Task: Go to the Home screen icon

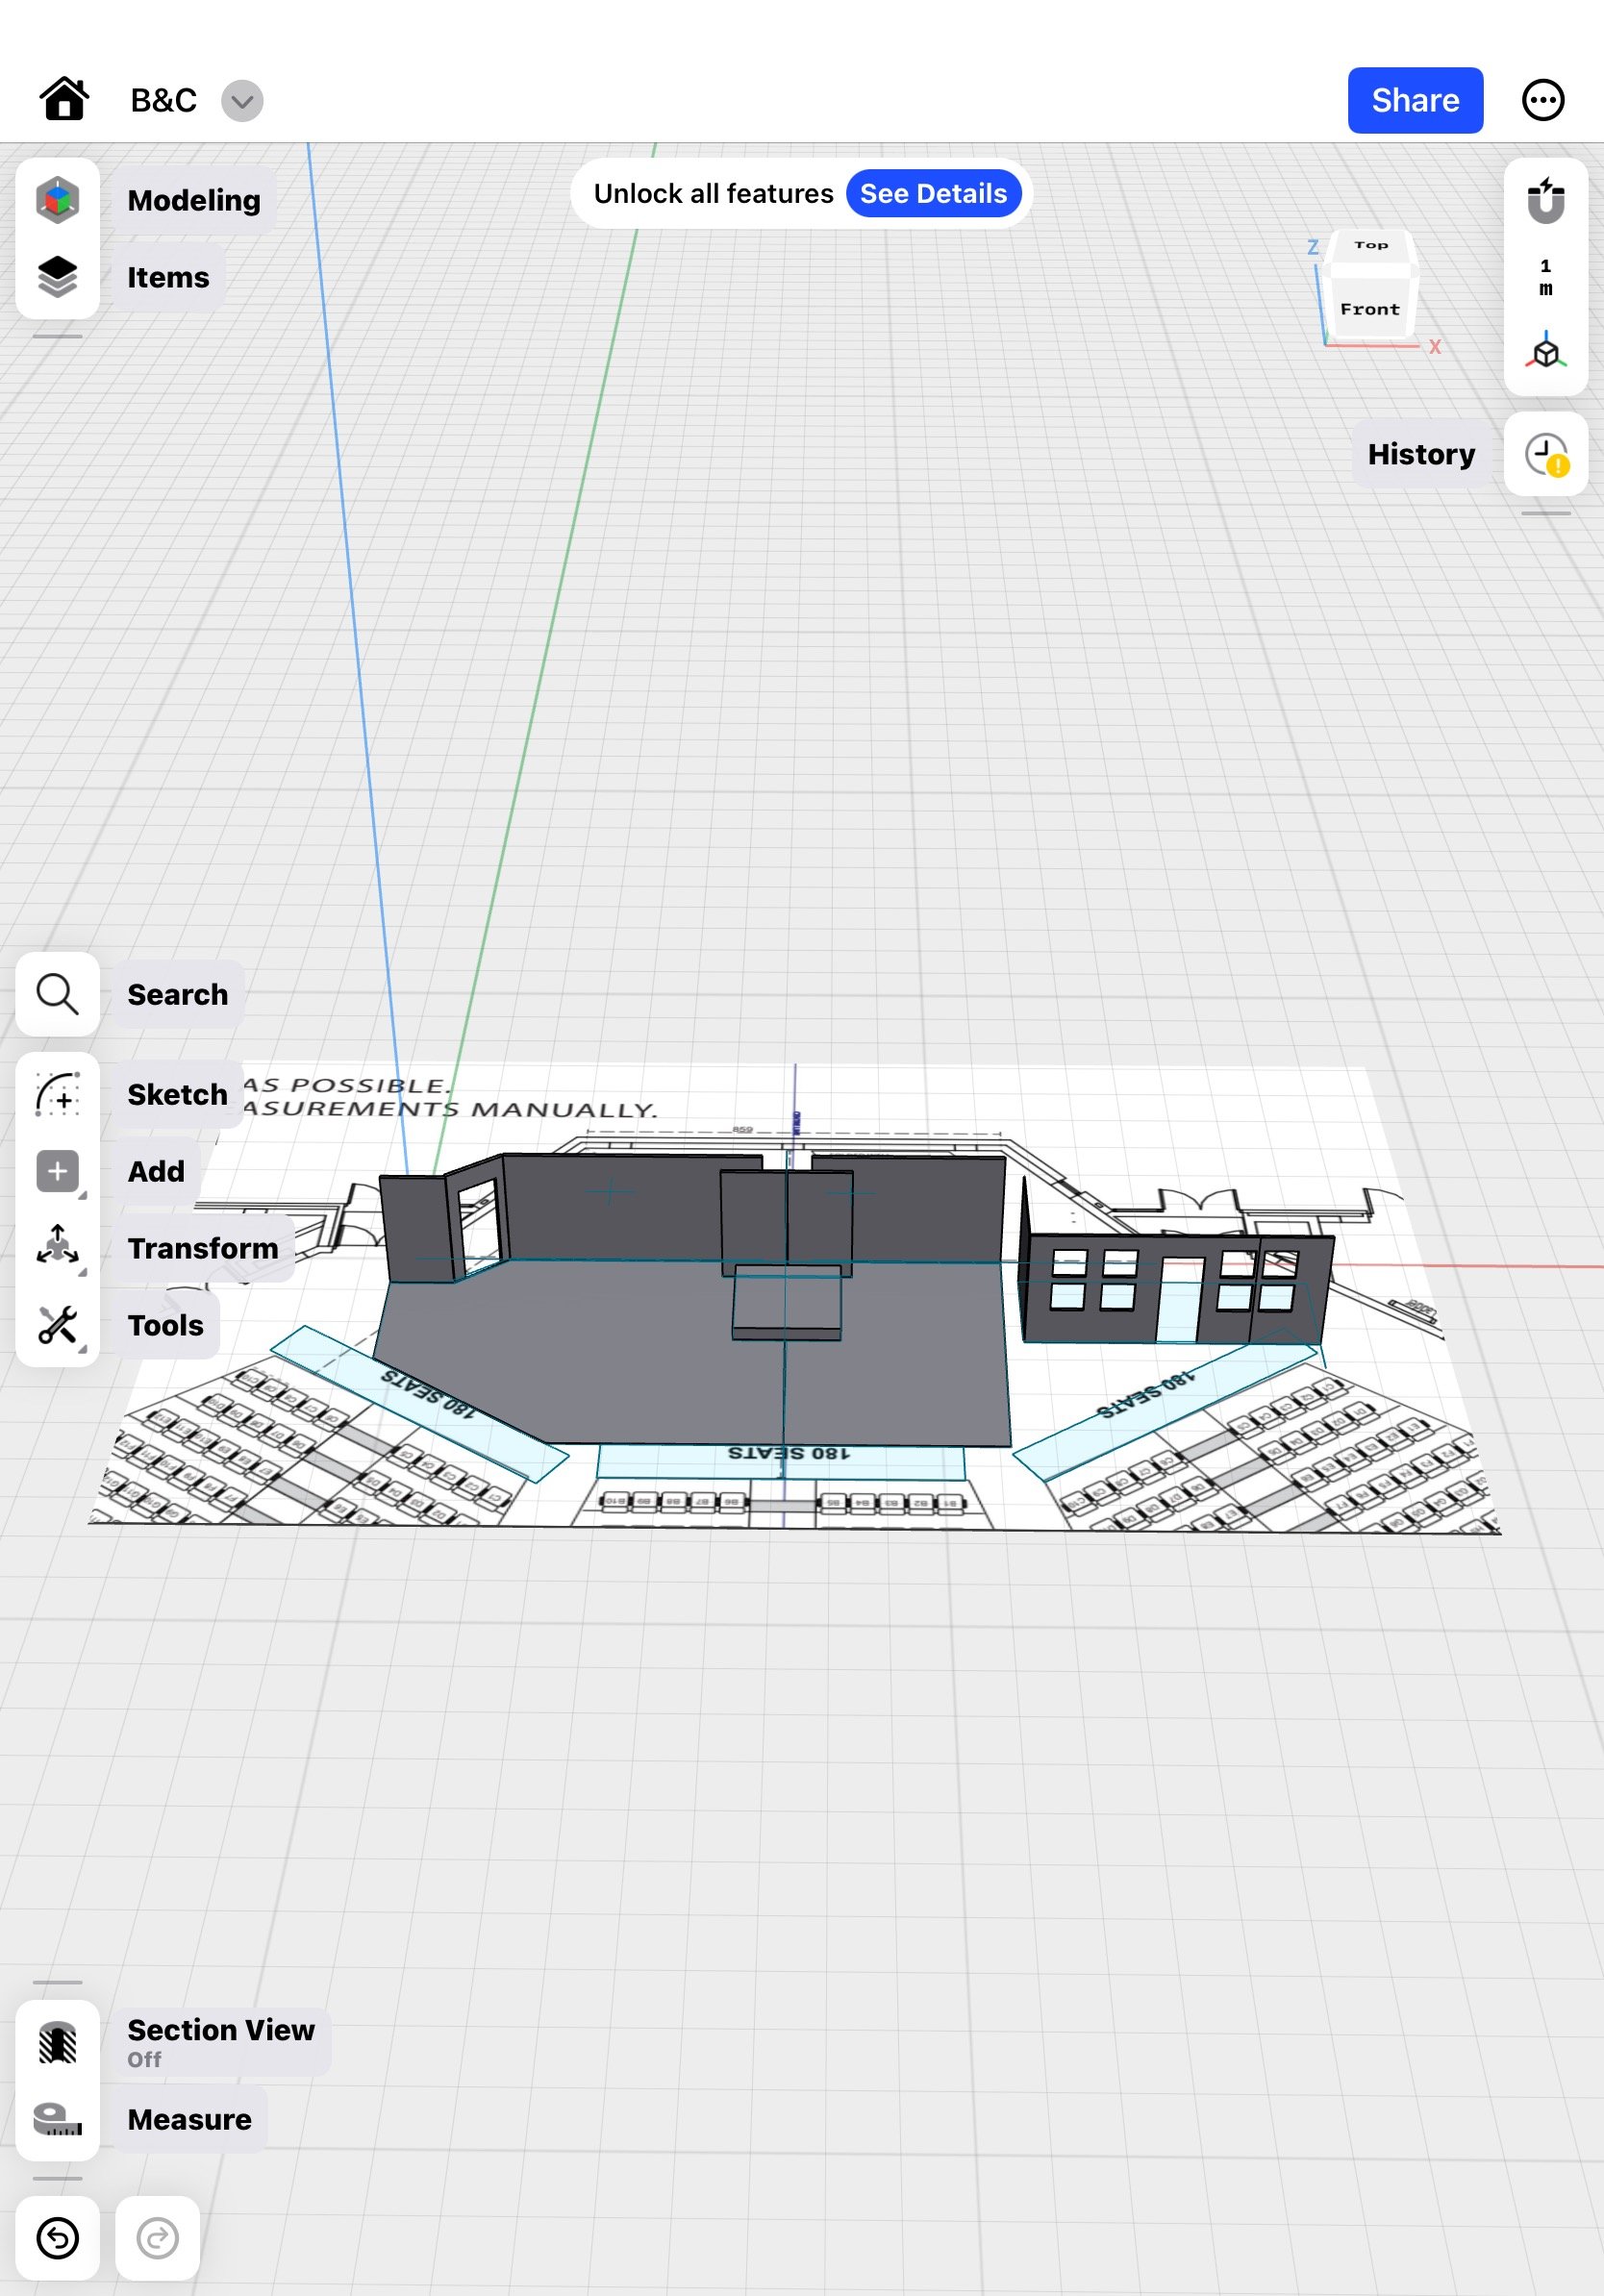Action: tap(64, 99)
